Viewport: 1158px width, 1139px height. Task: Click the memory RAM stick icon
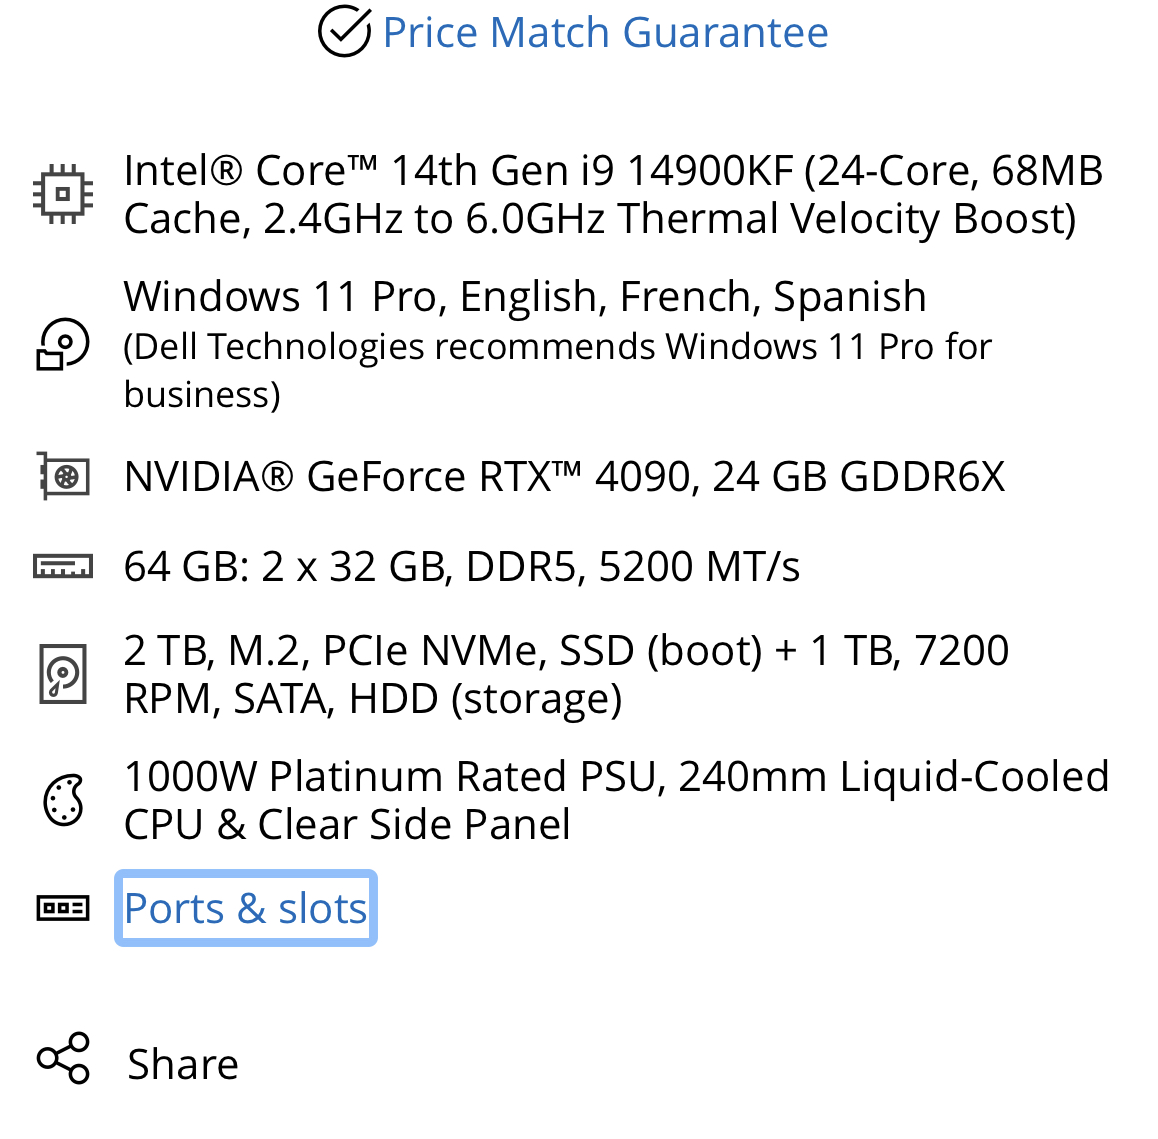point(63,567)
